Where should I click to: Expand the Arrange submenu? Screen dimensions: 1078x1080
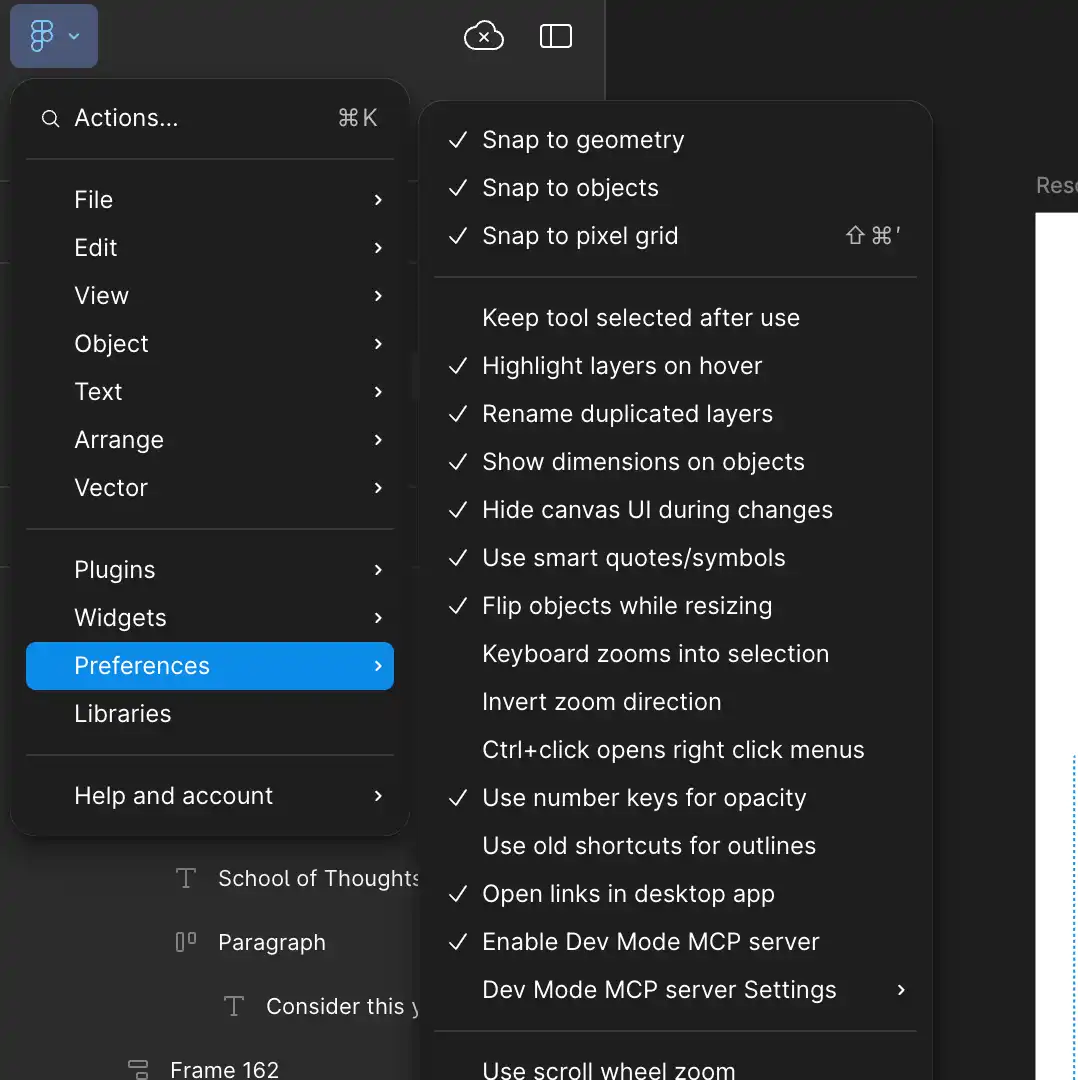(x=210, y=439)
